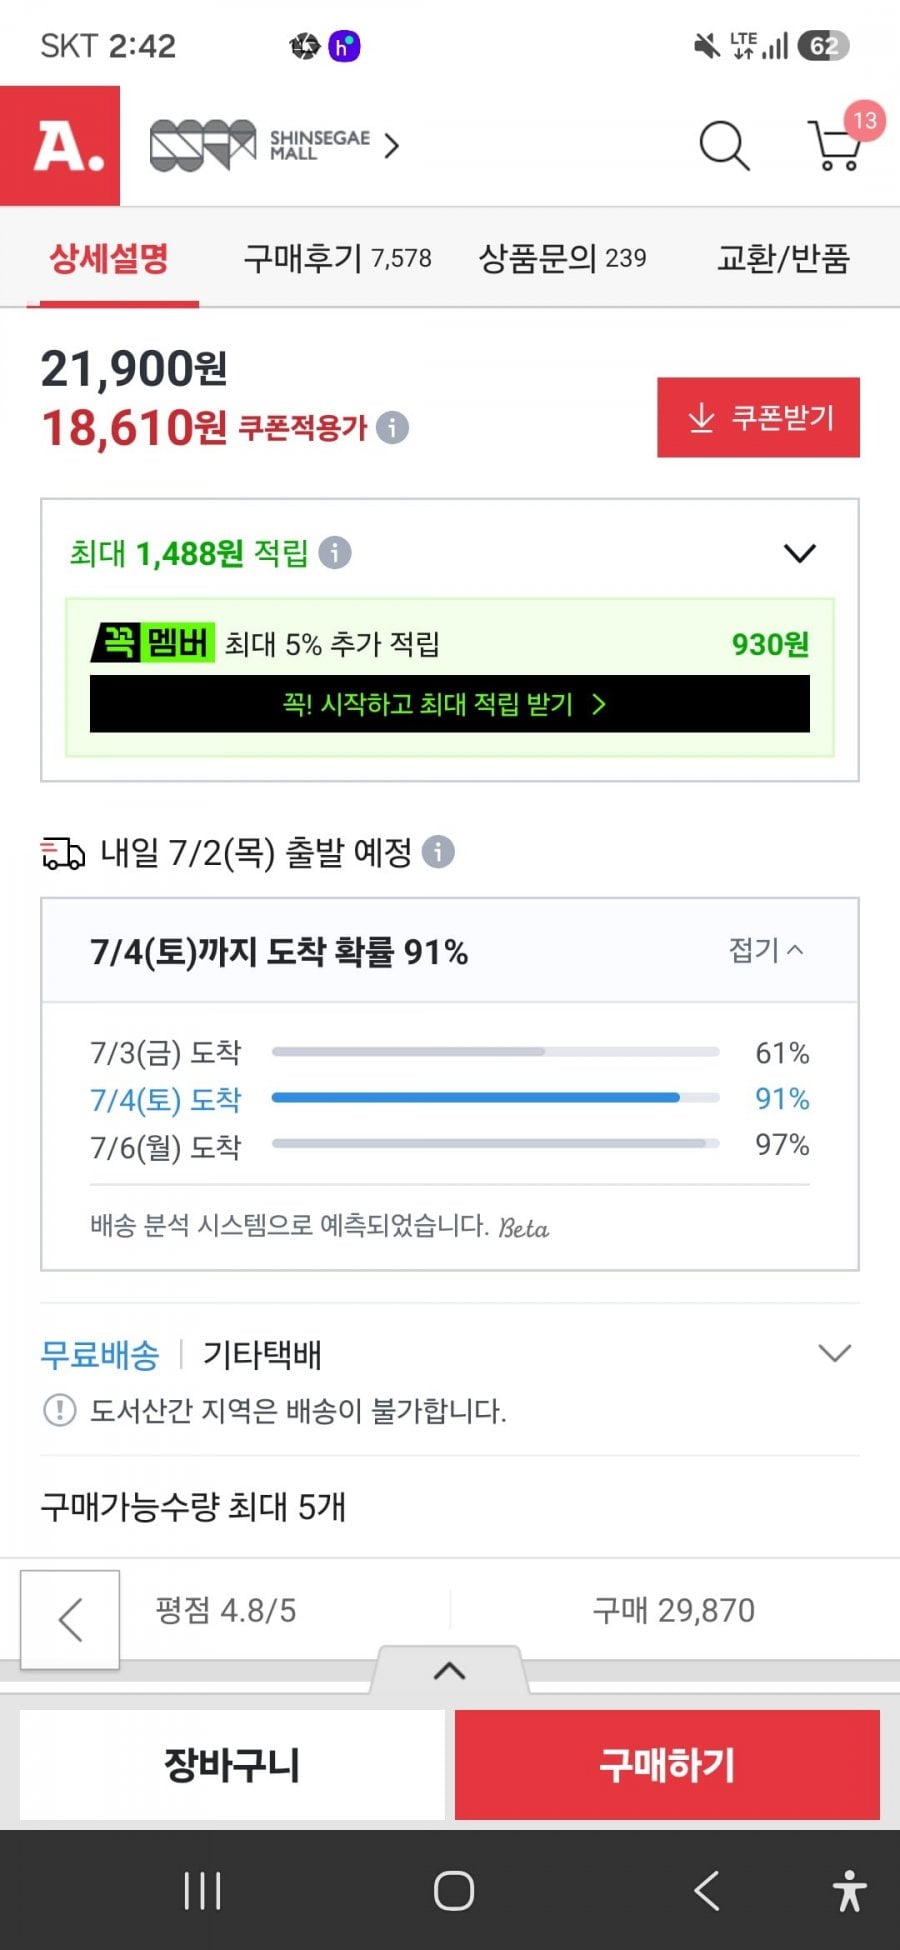Tap the 쿠폰받기 download button
Image resolution: width=900 pixels, height=1950 pixels.
click(x=758, y=417)
